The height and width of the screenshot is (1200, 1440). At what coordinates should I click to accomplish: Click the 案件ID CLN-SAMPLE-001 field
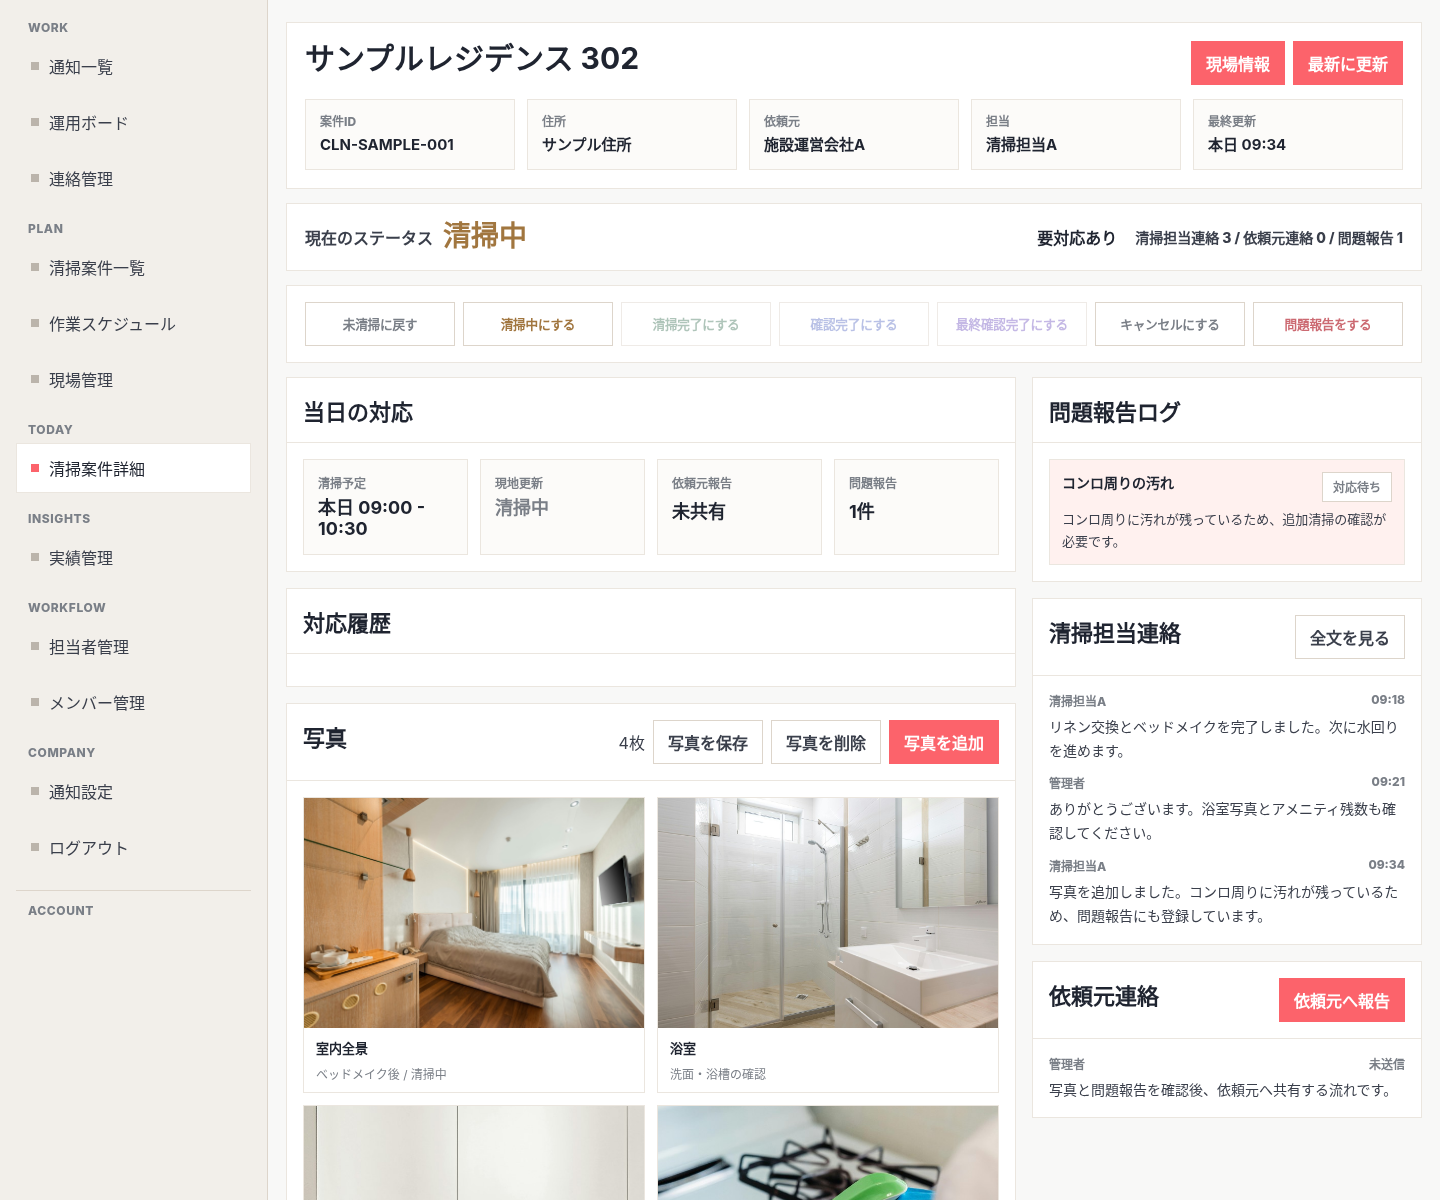click(x=410, y=134)
